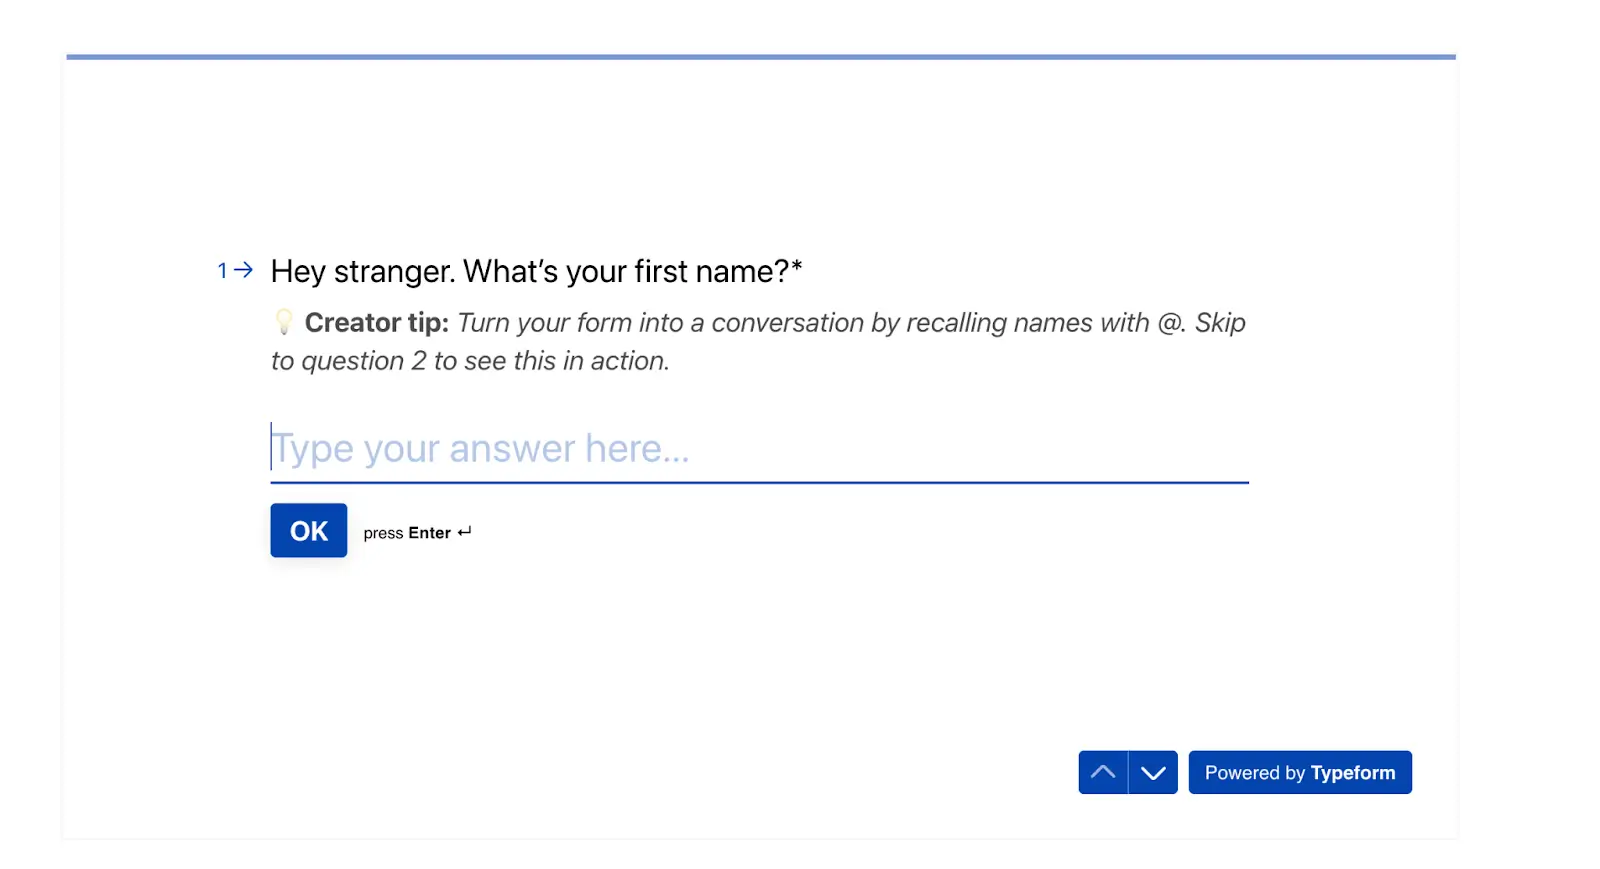Click the lightbulb icon beside Creator tip
The height and width of the screenshot is (869, 1600).
click(284, 322)
